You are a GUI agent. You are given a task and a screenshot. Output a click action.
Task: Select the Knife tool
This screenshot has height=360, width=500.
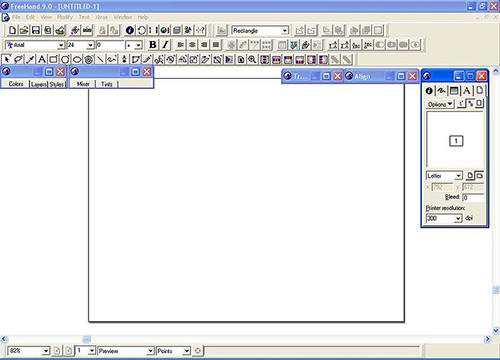[x=147, y=59]
